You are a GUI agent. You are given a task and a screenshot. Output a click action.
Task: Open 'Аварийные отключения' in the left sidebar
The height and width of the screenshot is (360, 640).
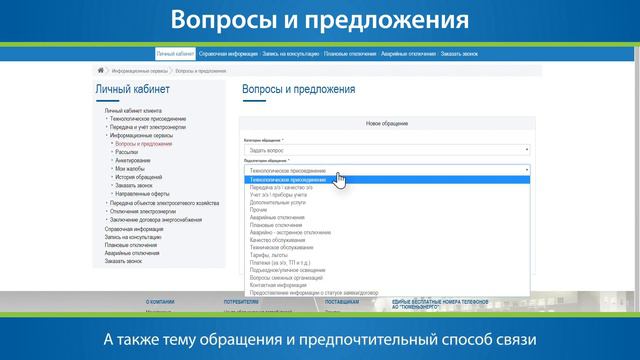(x=132, y=253)
